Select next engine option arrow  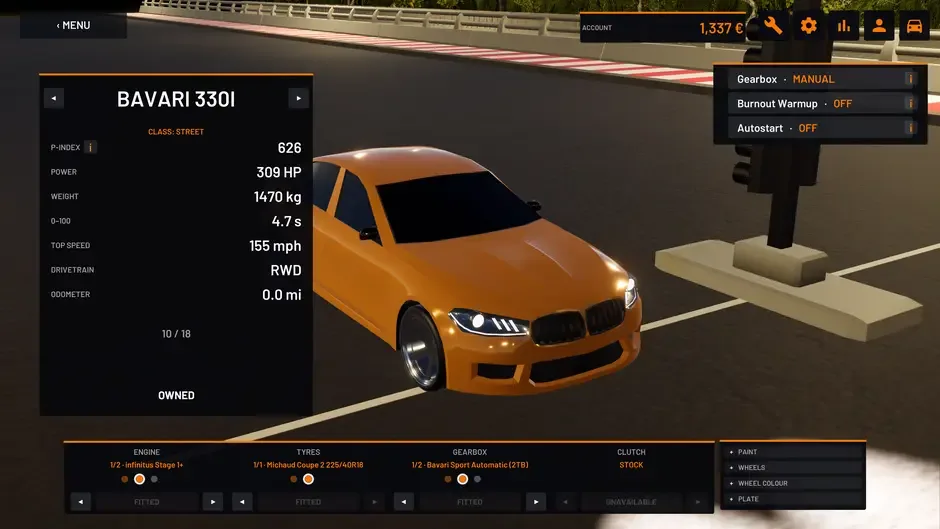click(213, 502)
